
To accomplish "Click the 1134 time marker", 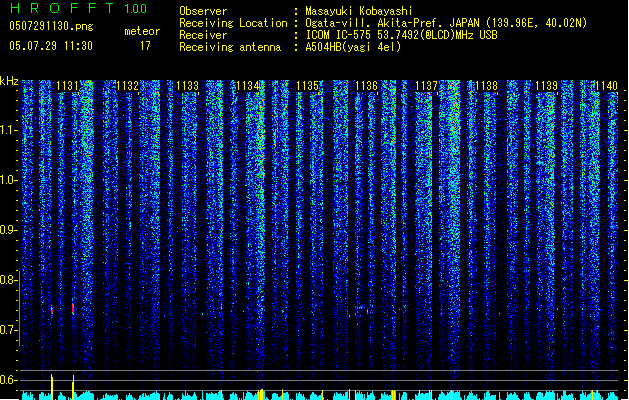I will point(248,86).
